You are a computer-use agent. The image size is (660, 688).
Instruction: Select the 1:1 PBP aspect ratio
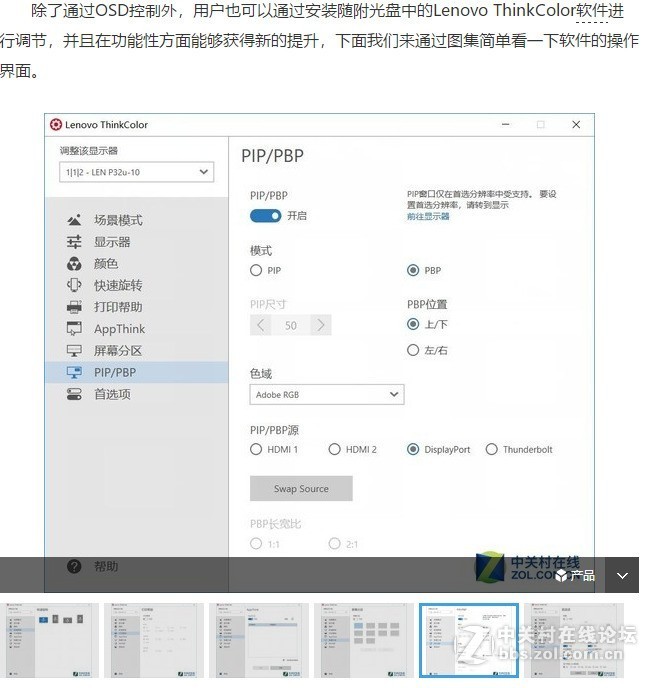[256, 544]
